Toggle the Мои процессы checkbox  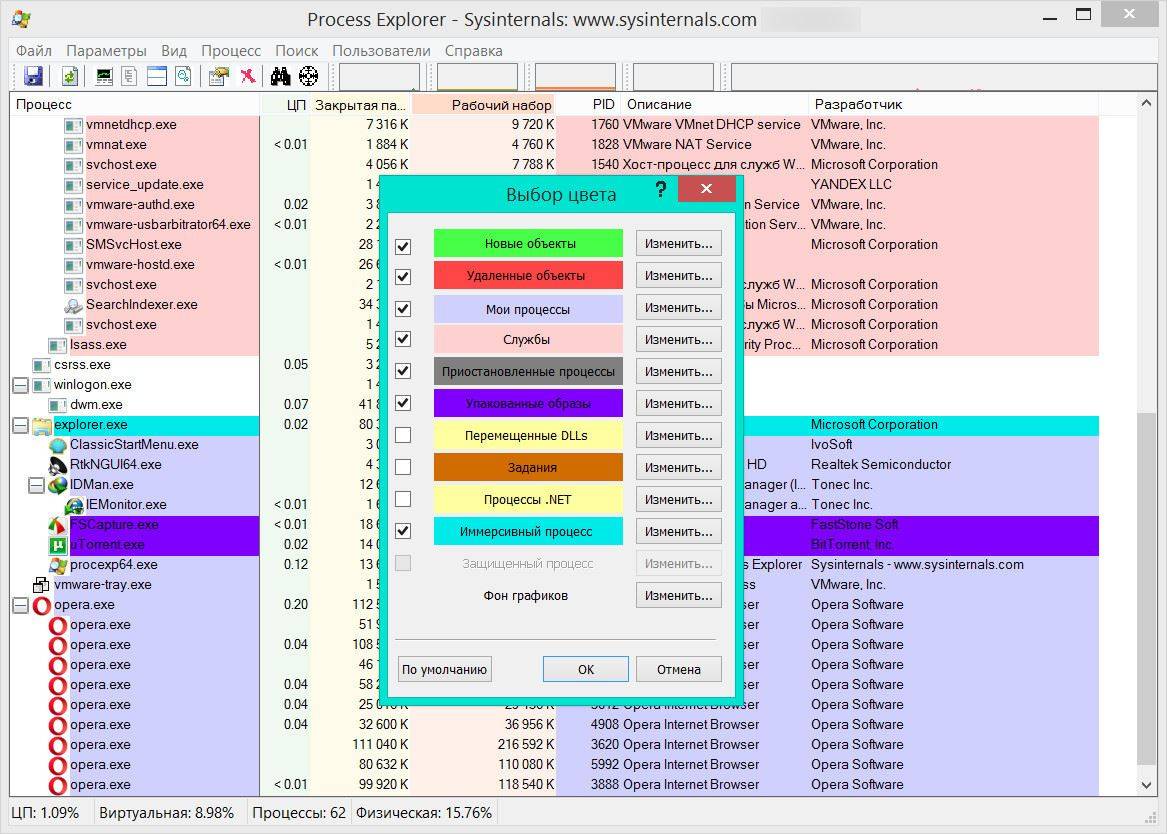coord(403,309)
